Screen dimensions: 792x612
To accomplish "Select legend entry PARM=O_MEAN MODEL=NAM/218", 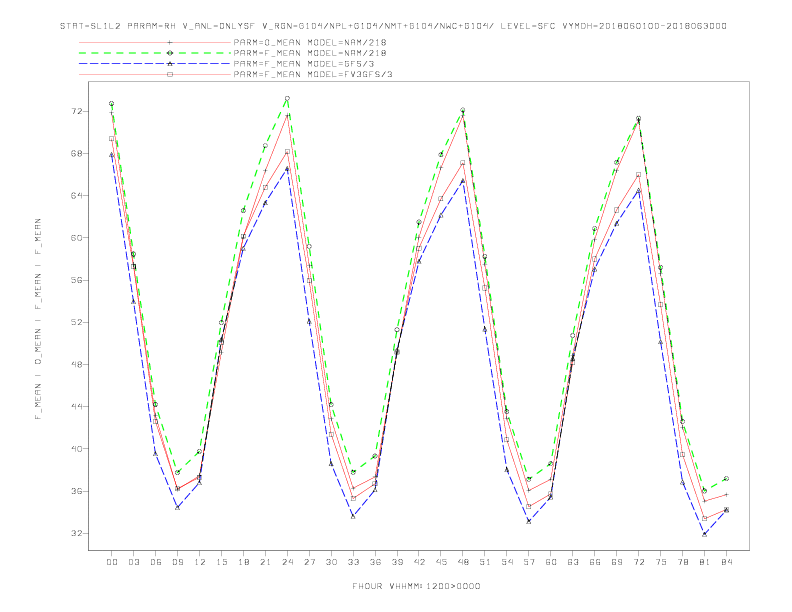I will tap(310, 42).
